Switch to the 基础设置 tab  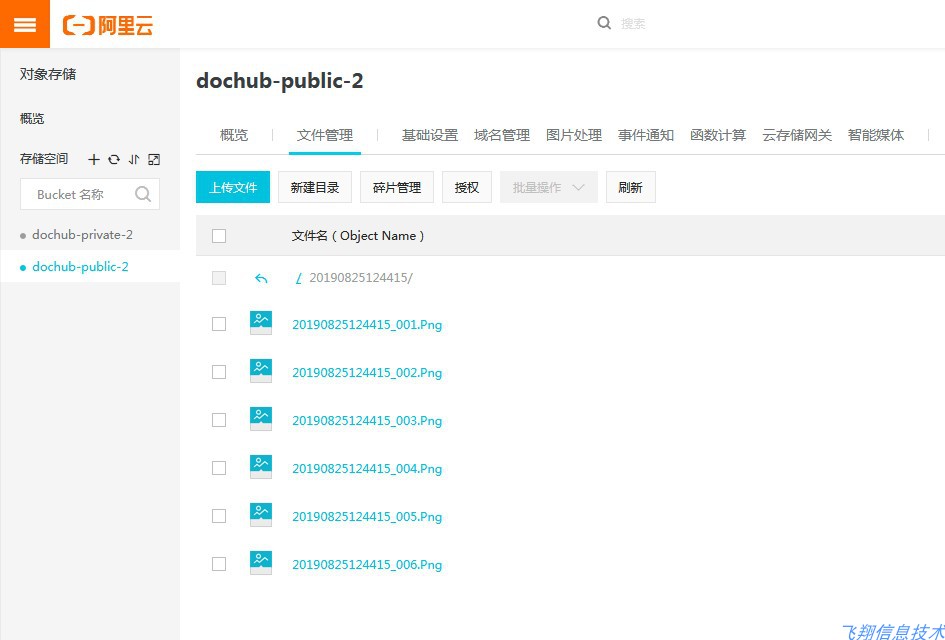[429, 135]
